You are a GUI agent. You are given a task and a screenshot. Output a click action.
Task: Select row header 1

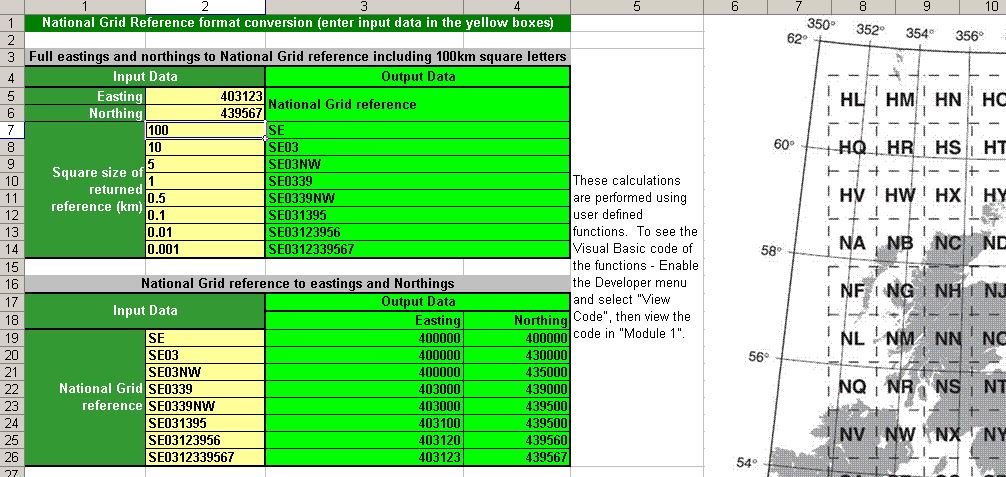[x=12, y=22]
